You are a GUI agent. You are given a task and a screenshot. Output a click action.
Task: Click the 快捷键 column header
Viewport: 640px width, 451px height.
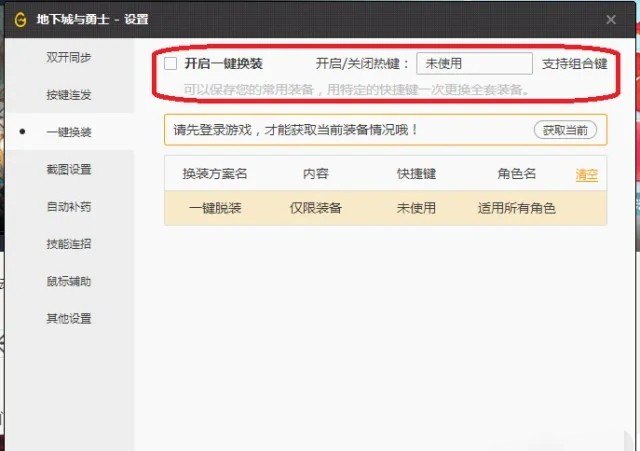(416, 174)
